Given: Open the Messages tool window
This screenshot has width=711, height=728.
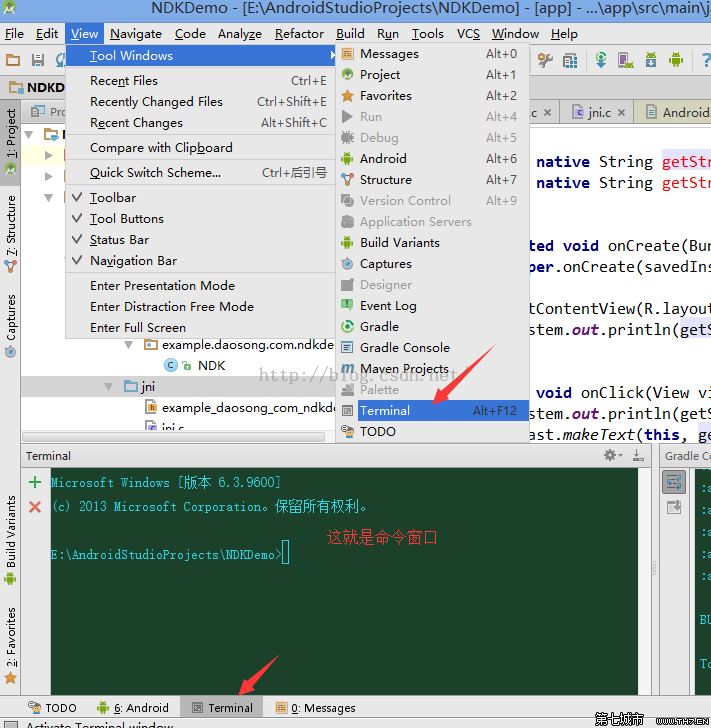Looking at the screenshot, I should [432, 54].
